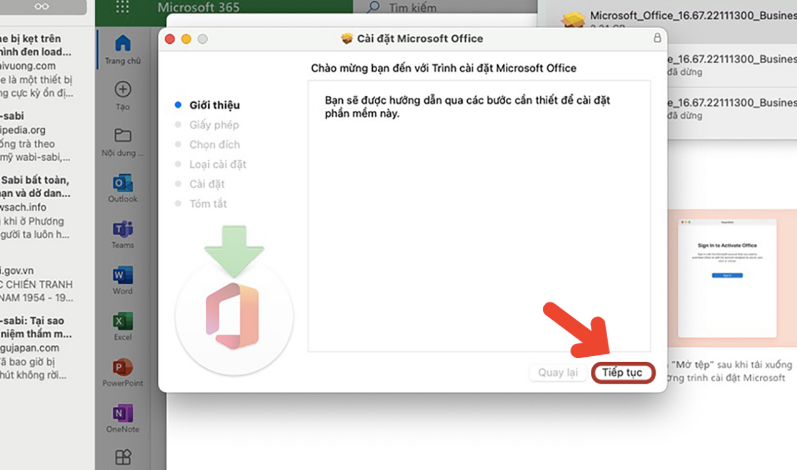Select the Giấy phép installer step
The image size is (797, 470).
[x=214, y=124]
